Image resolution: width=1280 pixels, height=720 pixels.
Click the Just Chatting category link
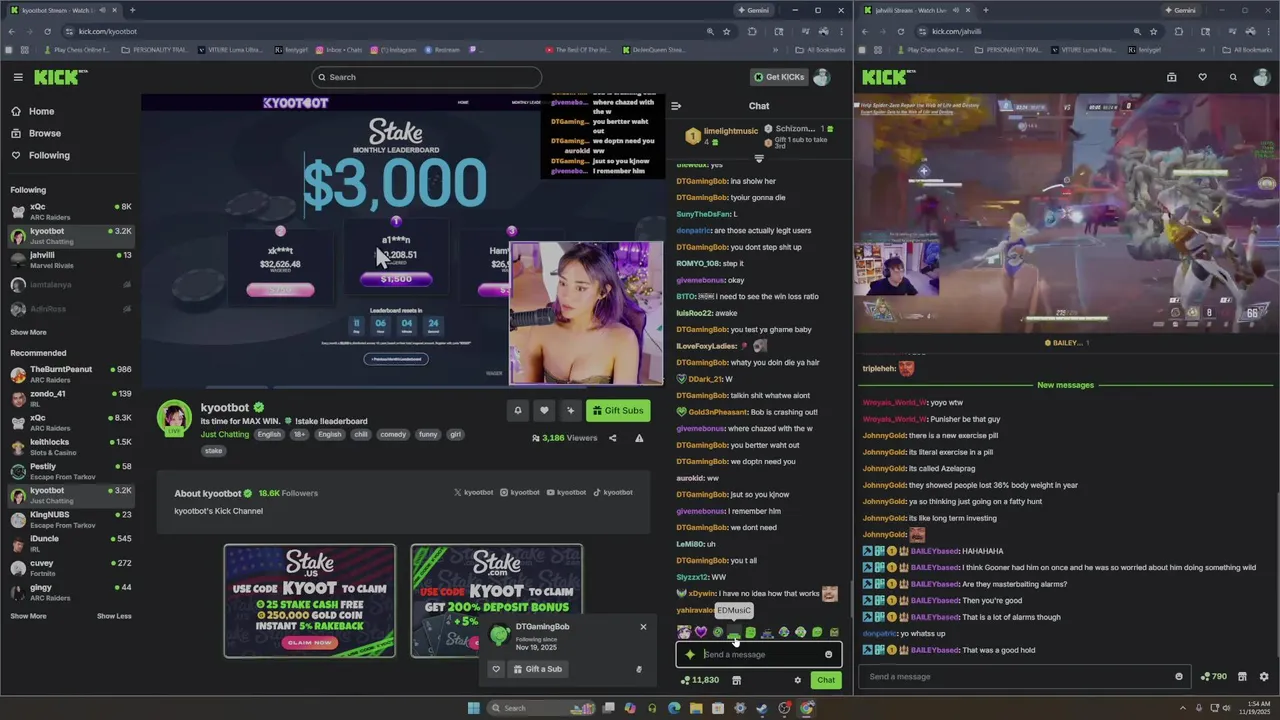point(225,435)
